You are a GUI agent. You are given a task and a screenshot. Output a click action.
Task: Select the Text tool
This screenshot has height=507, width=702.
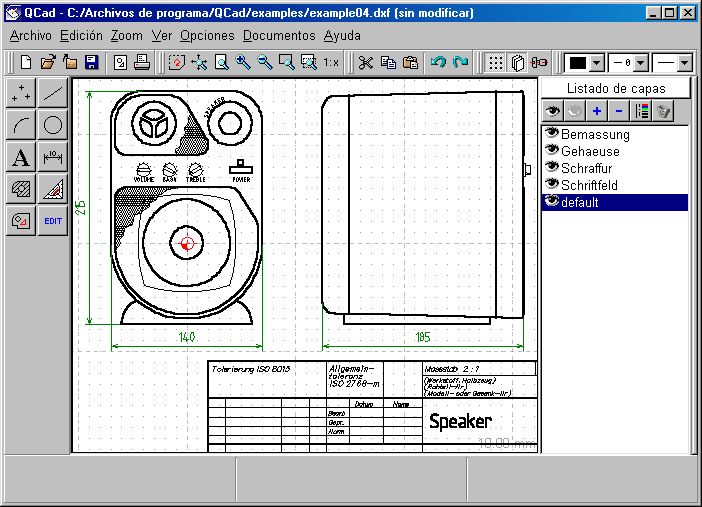tap(22, 157)
